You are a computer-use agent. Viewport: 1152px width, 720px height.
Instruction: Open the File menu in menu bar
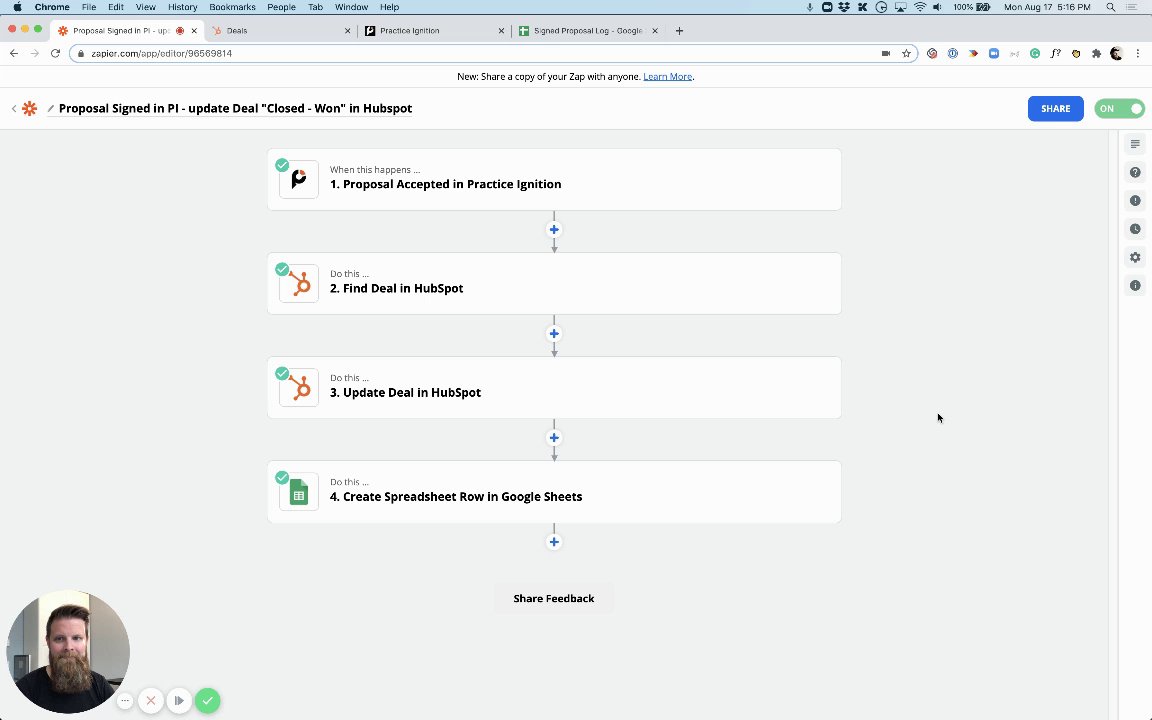tap(89, 7)
